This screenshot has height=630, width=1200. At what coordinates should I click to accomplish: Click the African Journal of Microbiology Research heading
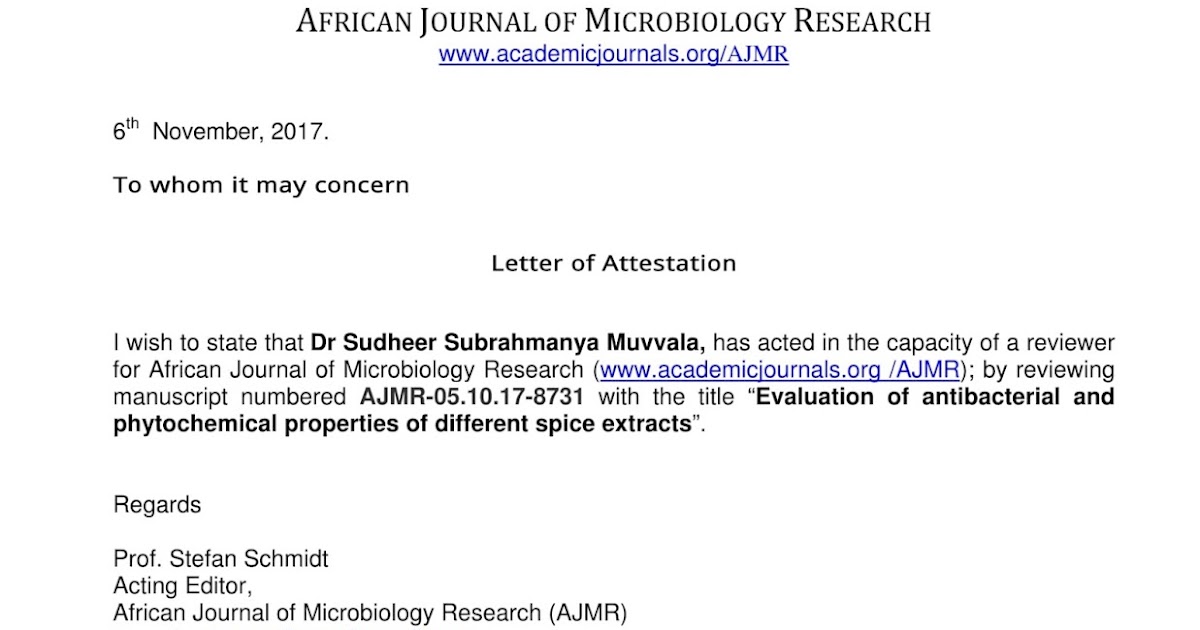click(x=613, y=21)
